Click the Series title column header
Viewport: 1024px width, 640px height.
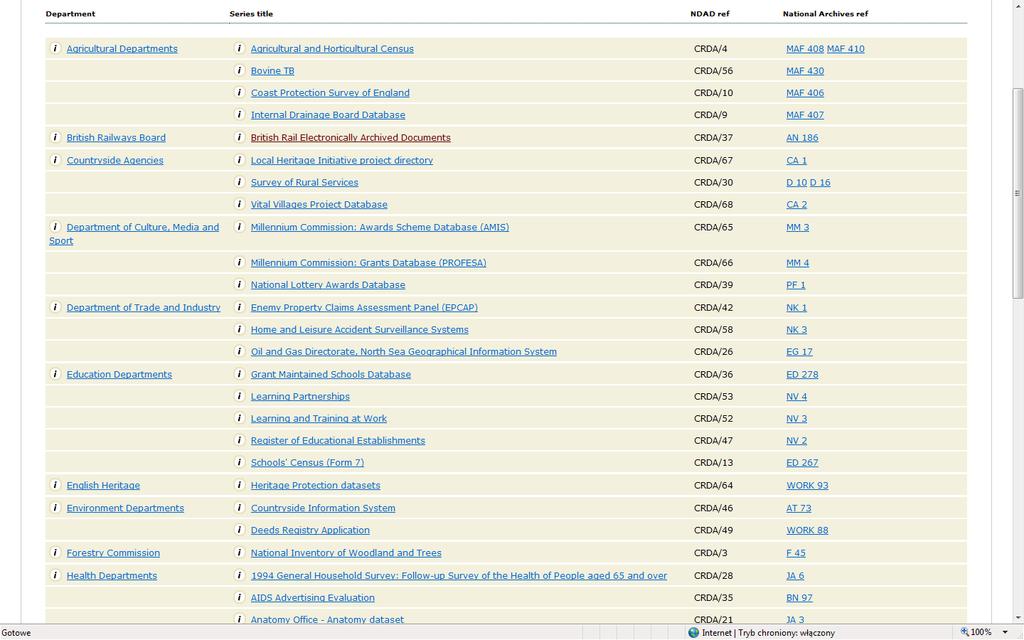251,14
